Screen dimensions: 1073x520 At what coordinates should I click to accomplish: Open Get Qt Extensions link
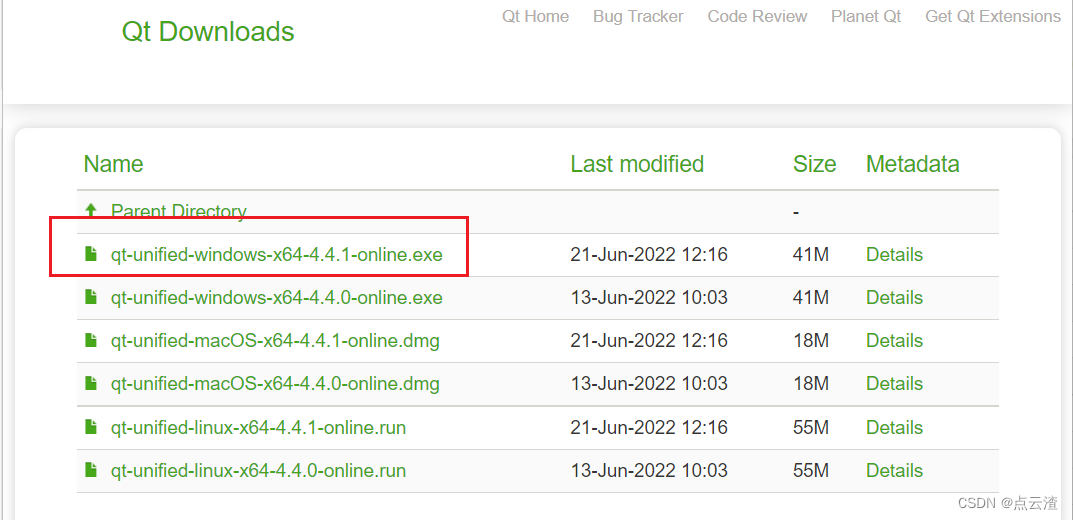pyautogui.click(x=993, y=16)
